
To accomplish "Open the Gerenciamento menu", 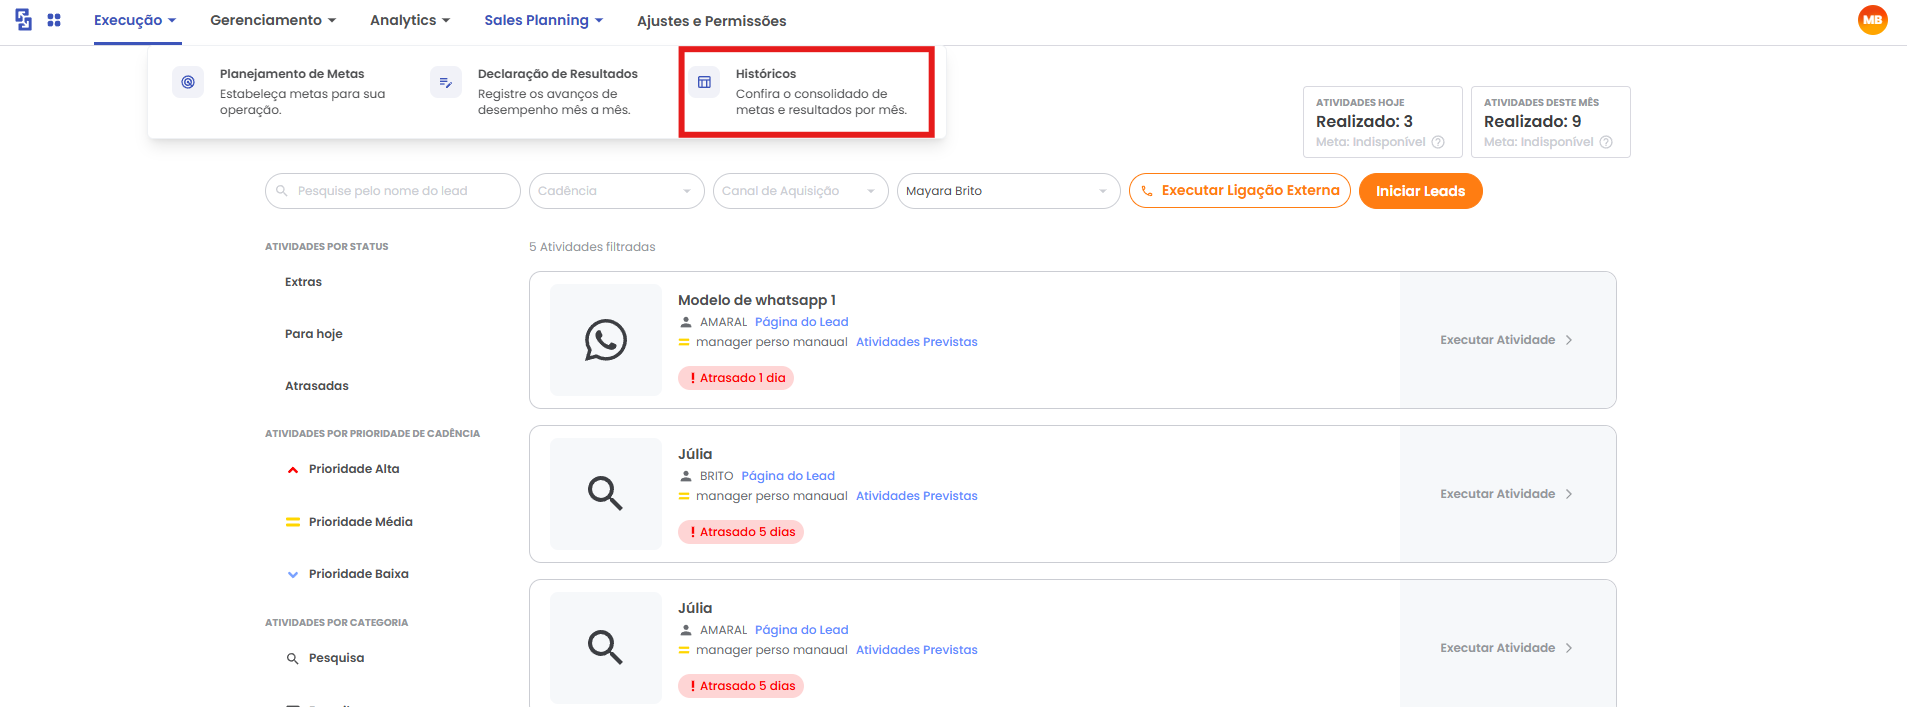I will pyautogui.click(x=272, y=20).
